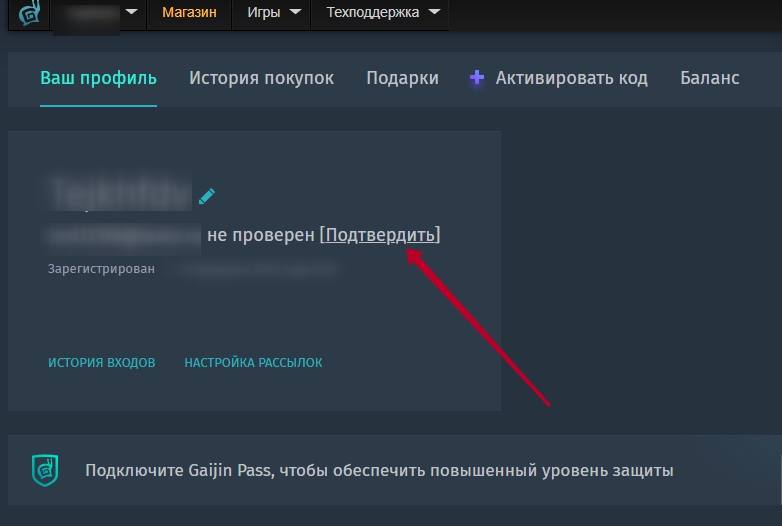
Task: Click the pencil icon to edit nickname
Action: tap(207, 196)
